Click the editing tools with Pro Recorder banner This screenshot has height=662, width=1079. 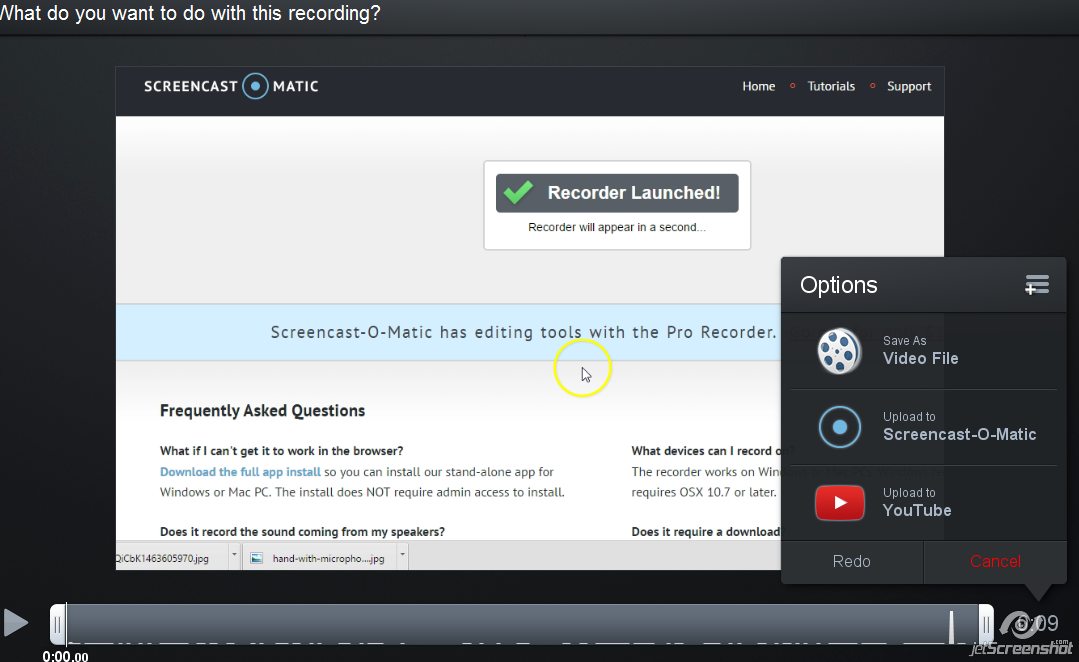coord(448,332)
